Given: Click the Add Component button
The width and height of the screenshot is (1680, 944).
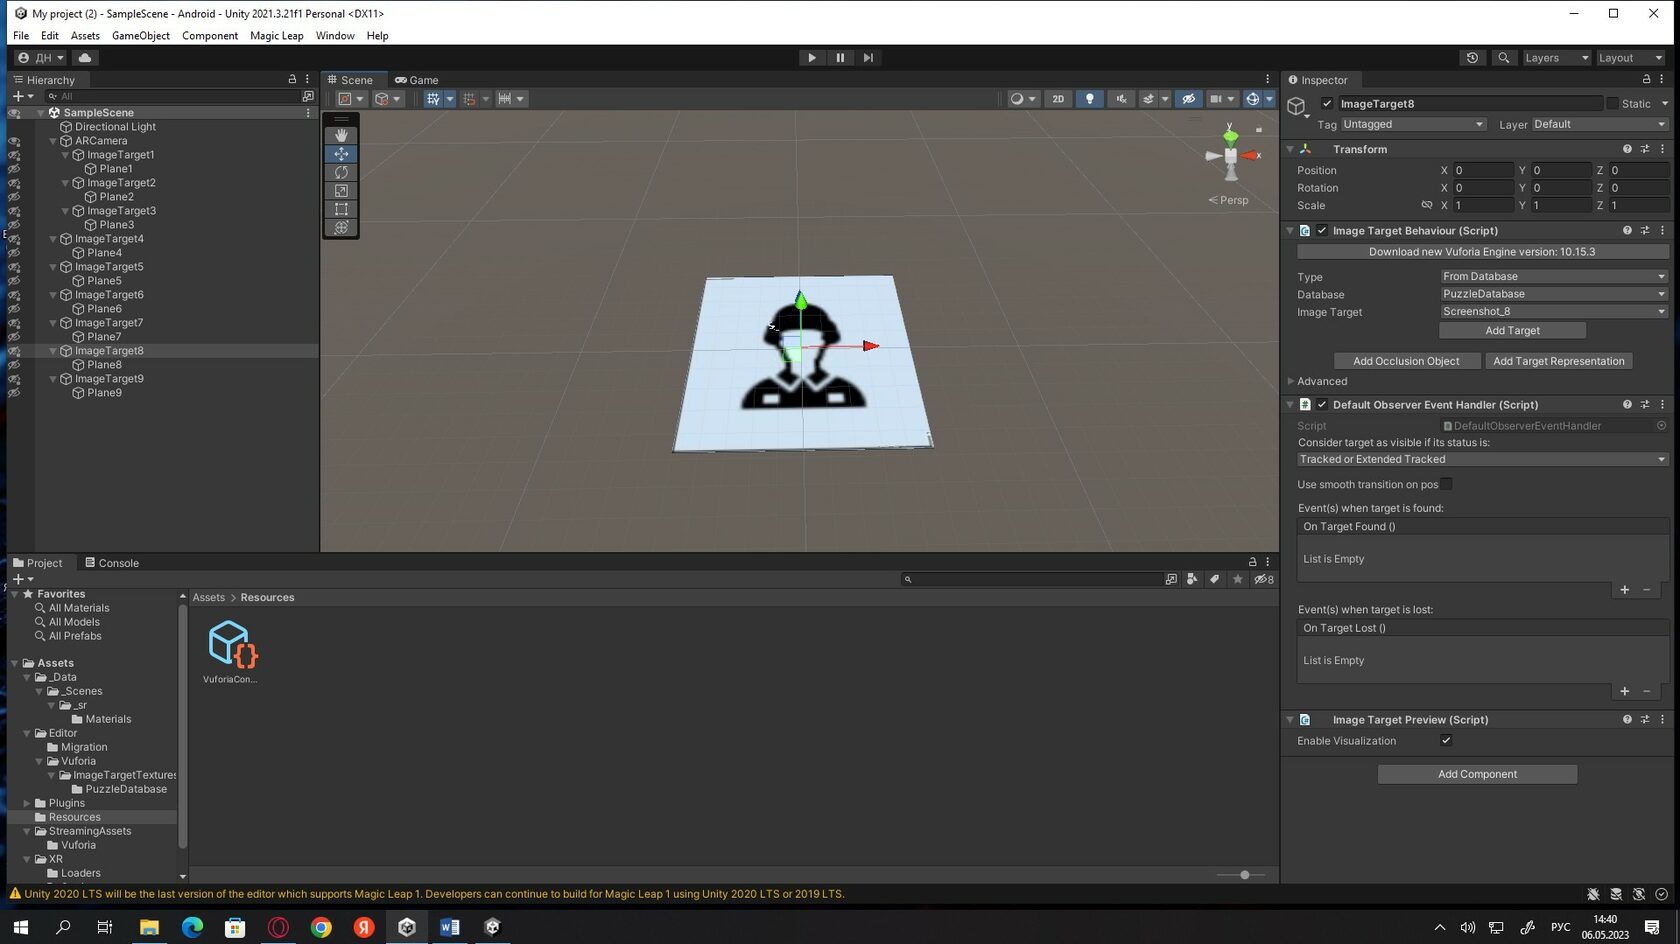Looking at the screenshot, I should pos(1477,774).
